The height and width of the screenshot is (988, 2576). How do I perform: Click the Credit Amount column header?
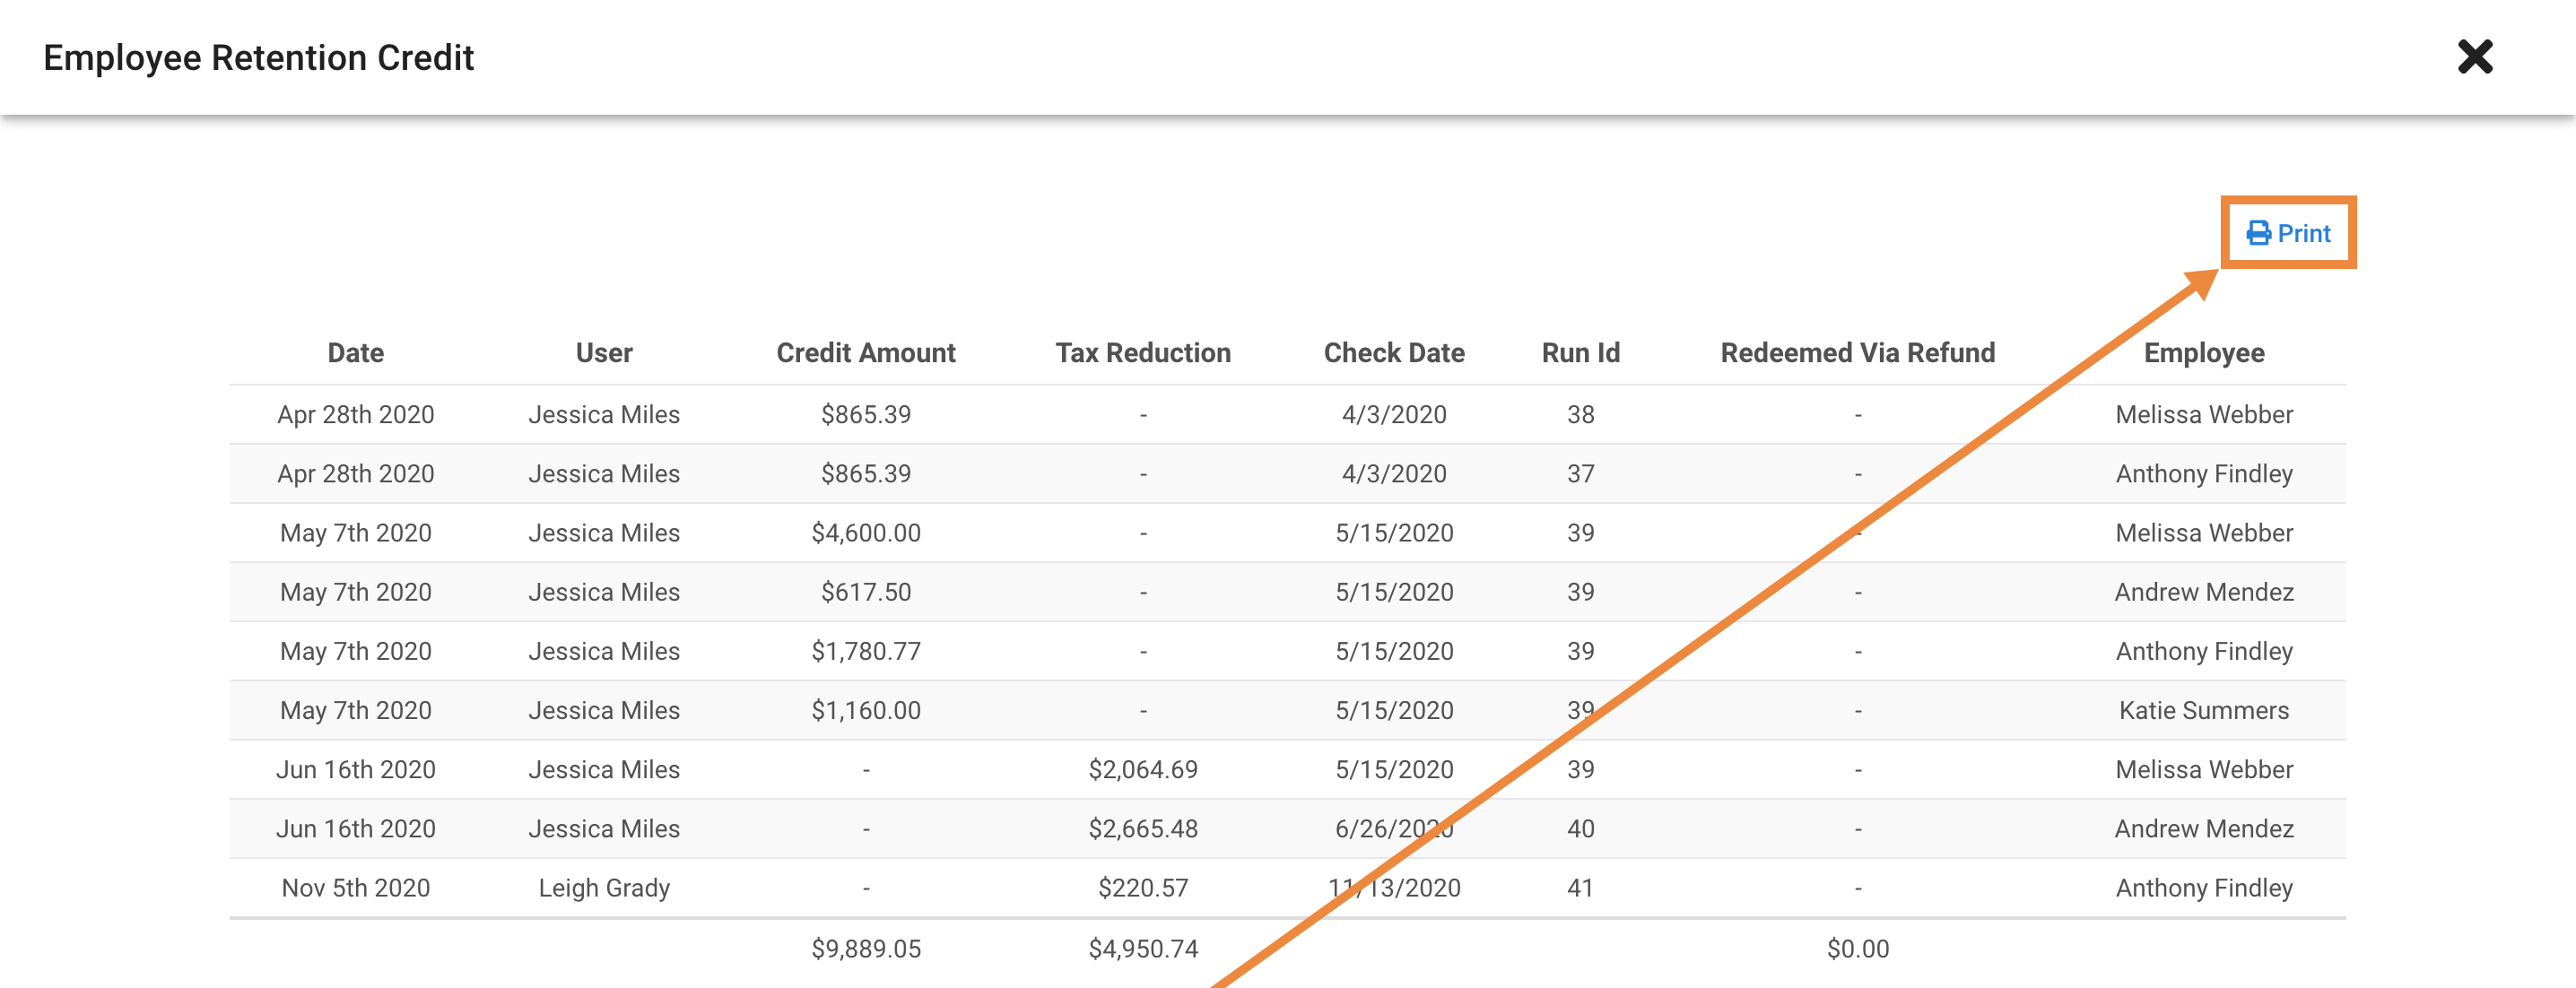pos(866,353)
